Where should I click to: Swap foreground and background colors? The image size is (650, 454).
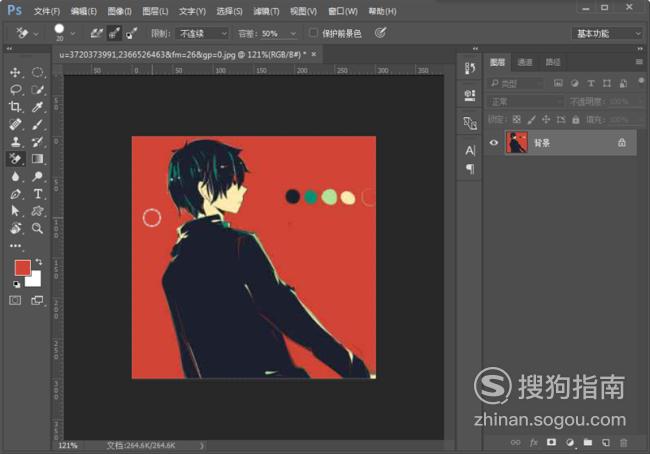[x=39, y=262]
